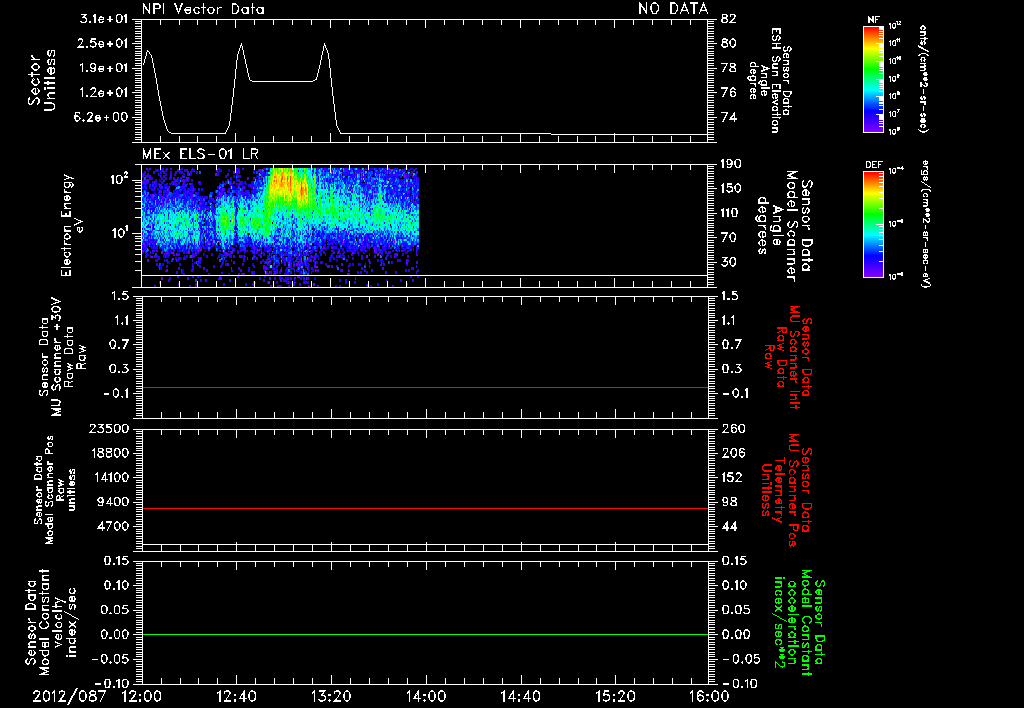Click the NPI Vector Data panel title
Viewport: 1024px width, 708px height.
pyautogui.click(x=203, y=9)
